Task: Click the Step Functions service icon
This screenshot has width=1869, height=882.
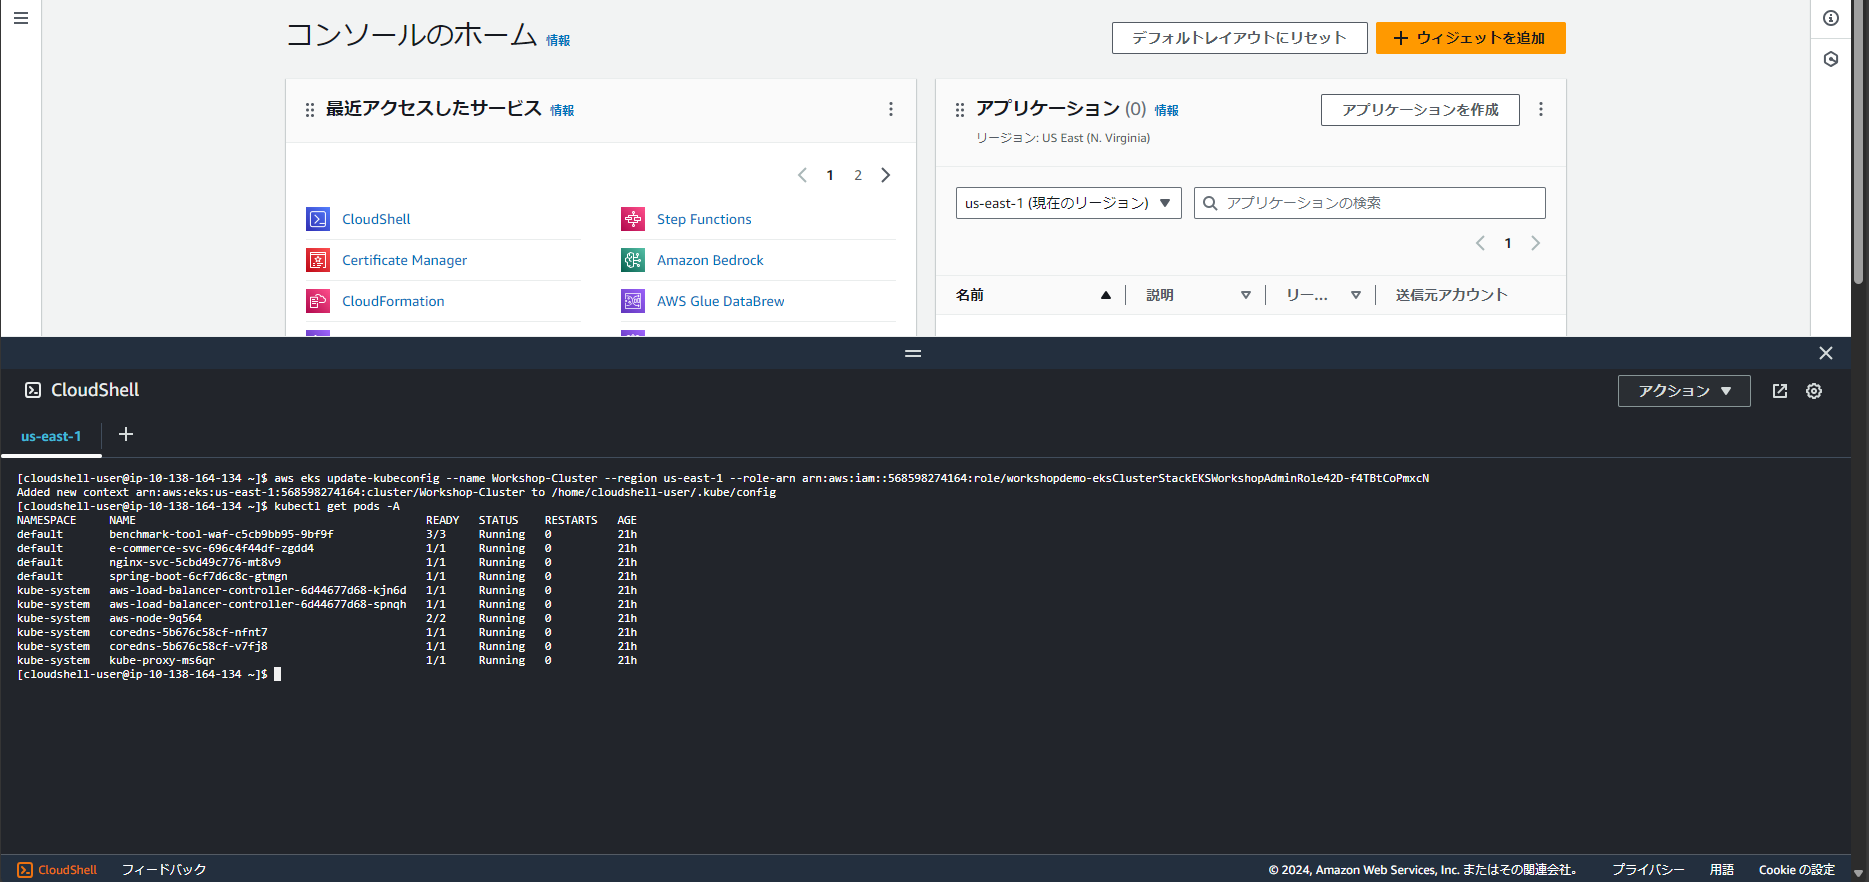Action: pyautogui.click(x=633, y=219)
